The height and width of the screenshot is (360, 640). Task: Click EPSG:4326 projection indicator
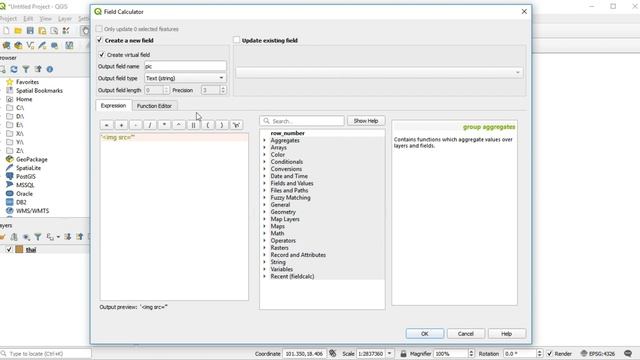click(598, 353)
